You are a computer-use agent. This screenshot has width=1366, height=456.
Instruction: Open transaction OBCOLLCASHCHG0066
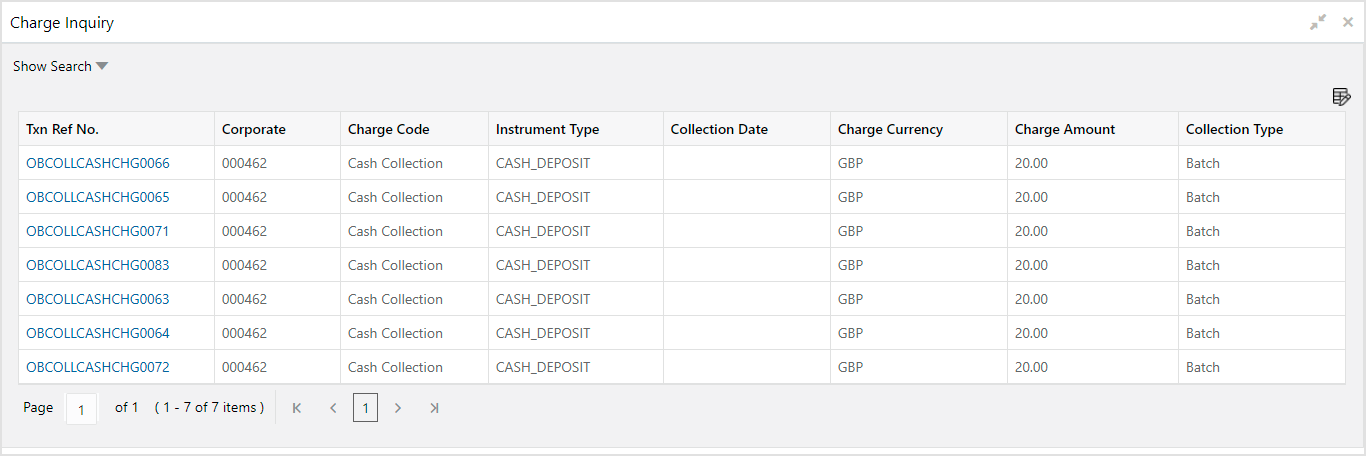pos(98,163)
